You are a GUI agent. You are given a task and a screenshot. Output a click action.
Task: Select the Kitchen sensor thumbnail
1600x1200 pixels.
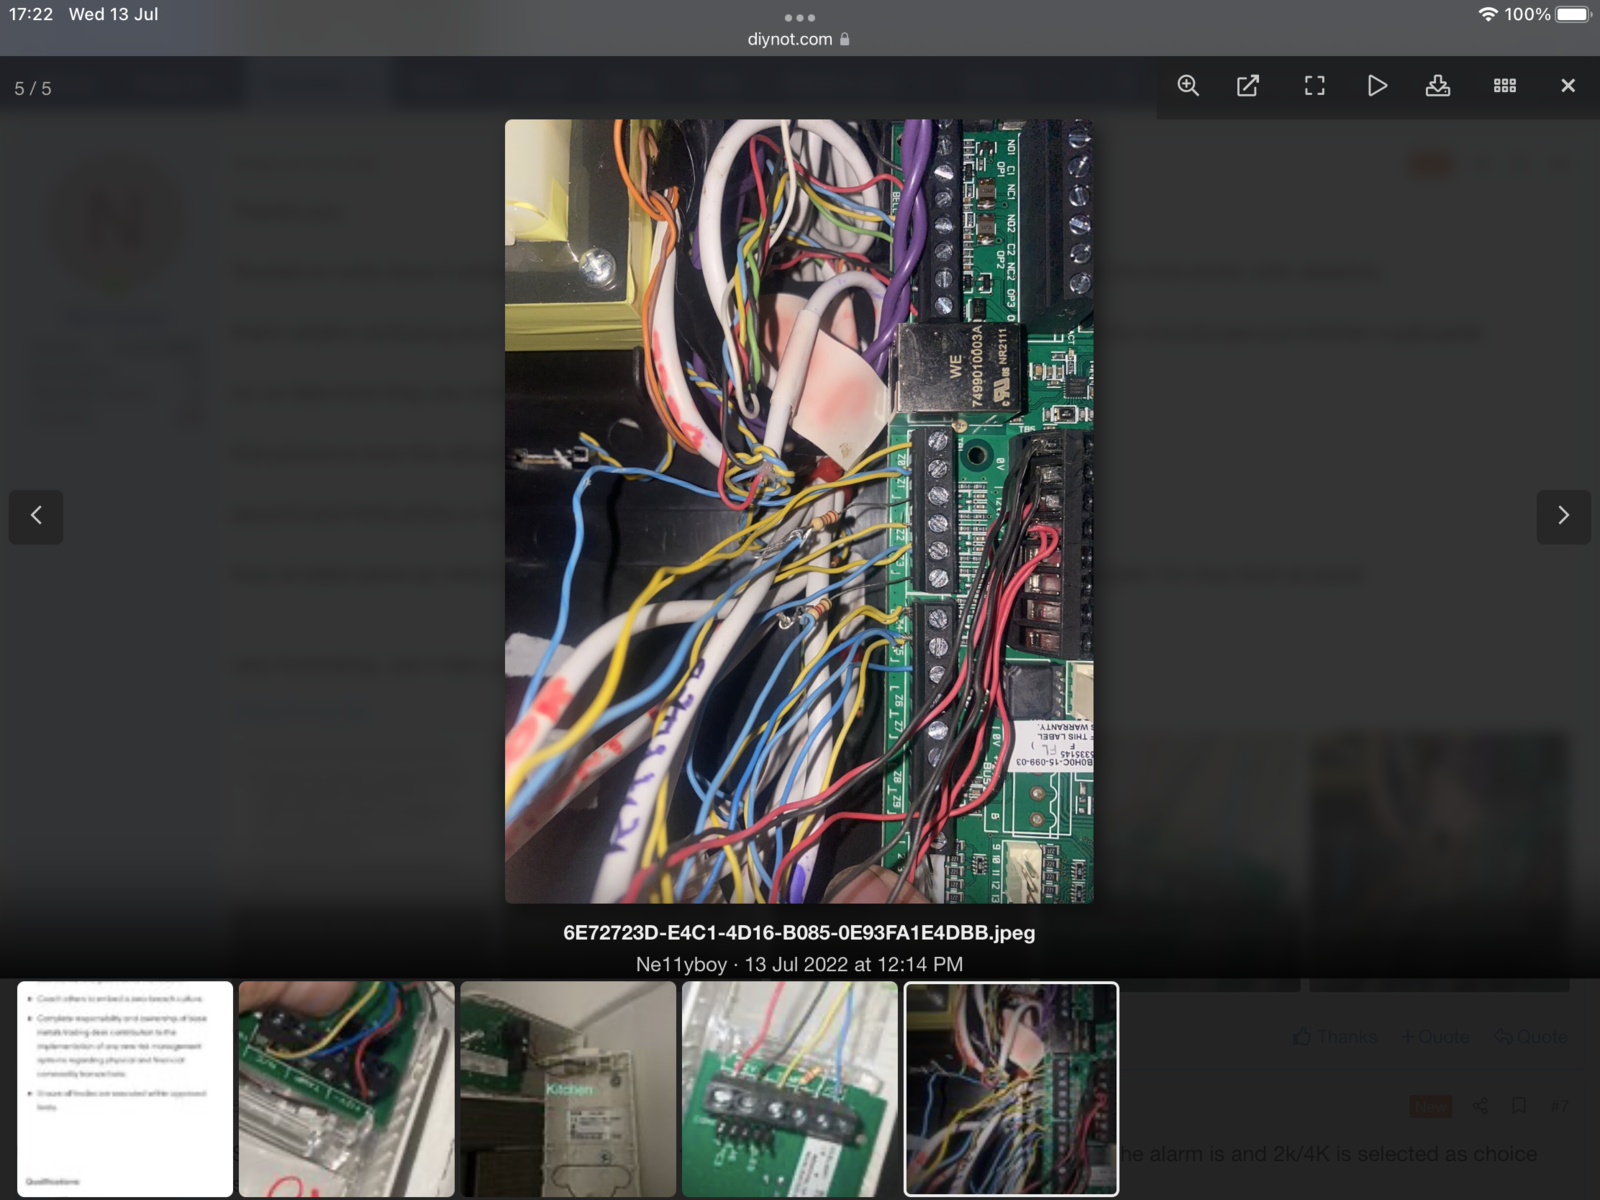click(568, 1088)
